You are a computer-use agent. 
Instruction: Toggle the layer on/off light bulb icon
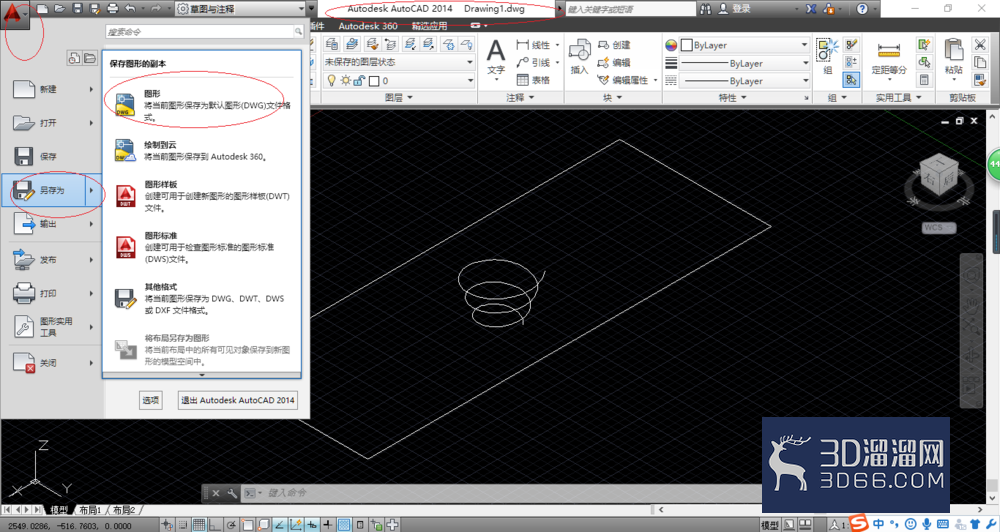tap(332, 80)
